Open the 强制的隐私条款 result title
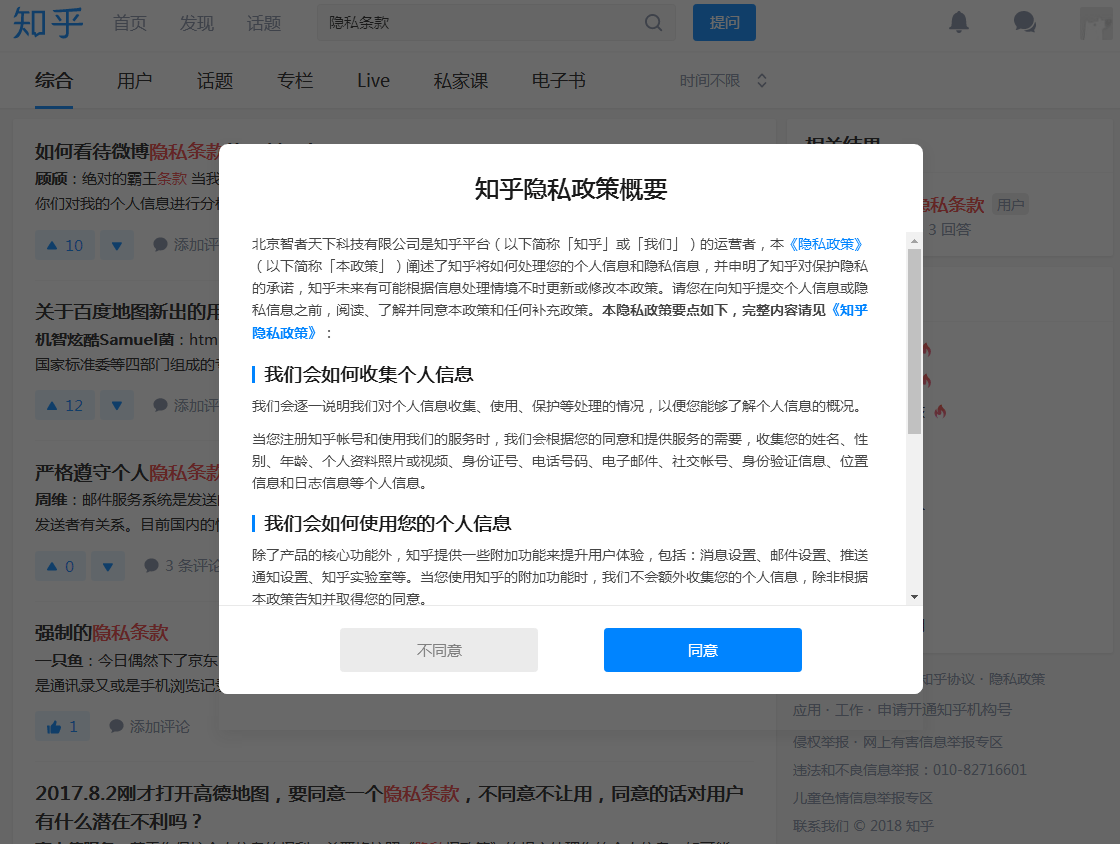Screen dimensions: 1120x844 (x=101, y=633)
